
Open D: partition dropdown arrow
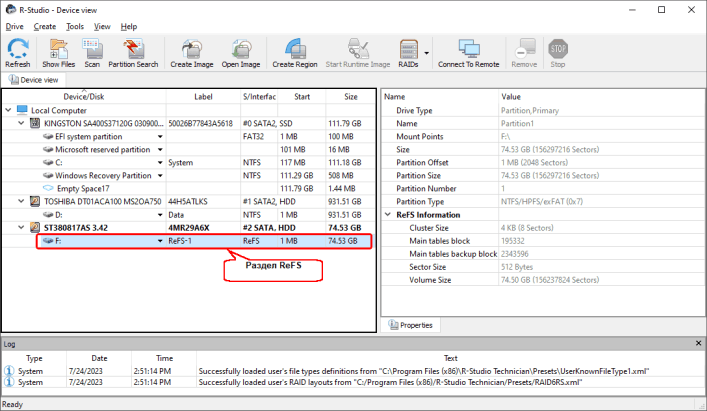coord(160,215)
